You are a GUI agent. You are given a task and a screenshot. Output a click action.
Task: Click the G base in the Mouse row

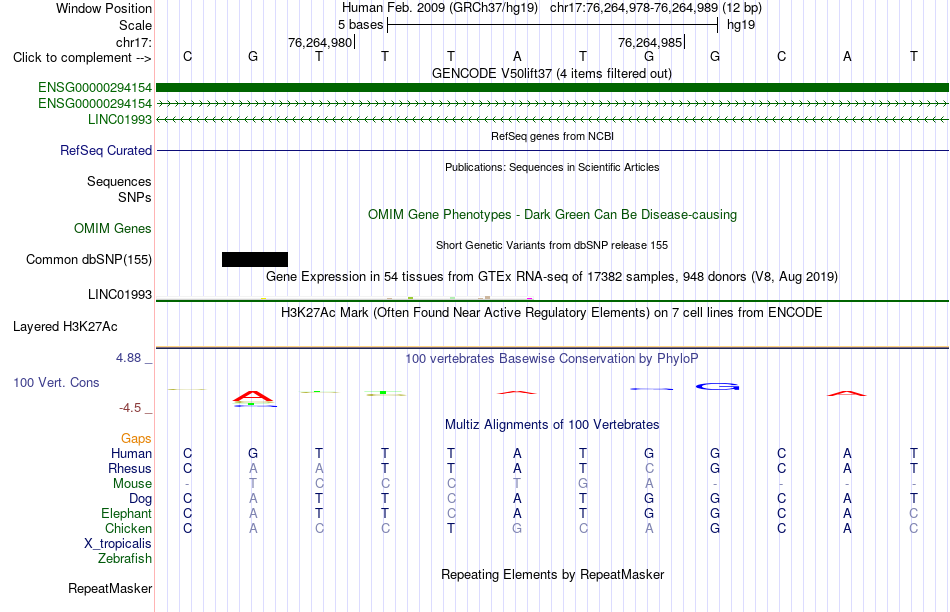pyautogui.click(x=583, y=484)
